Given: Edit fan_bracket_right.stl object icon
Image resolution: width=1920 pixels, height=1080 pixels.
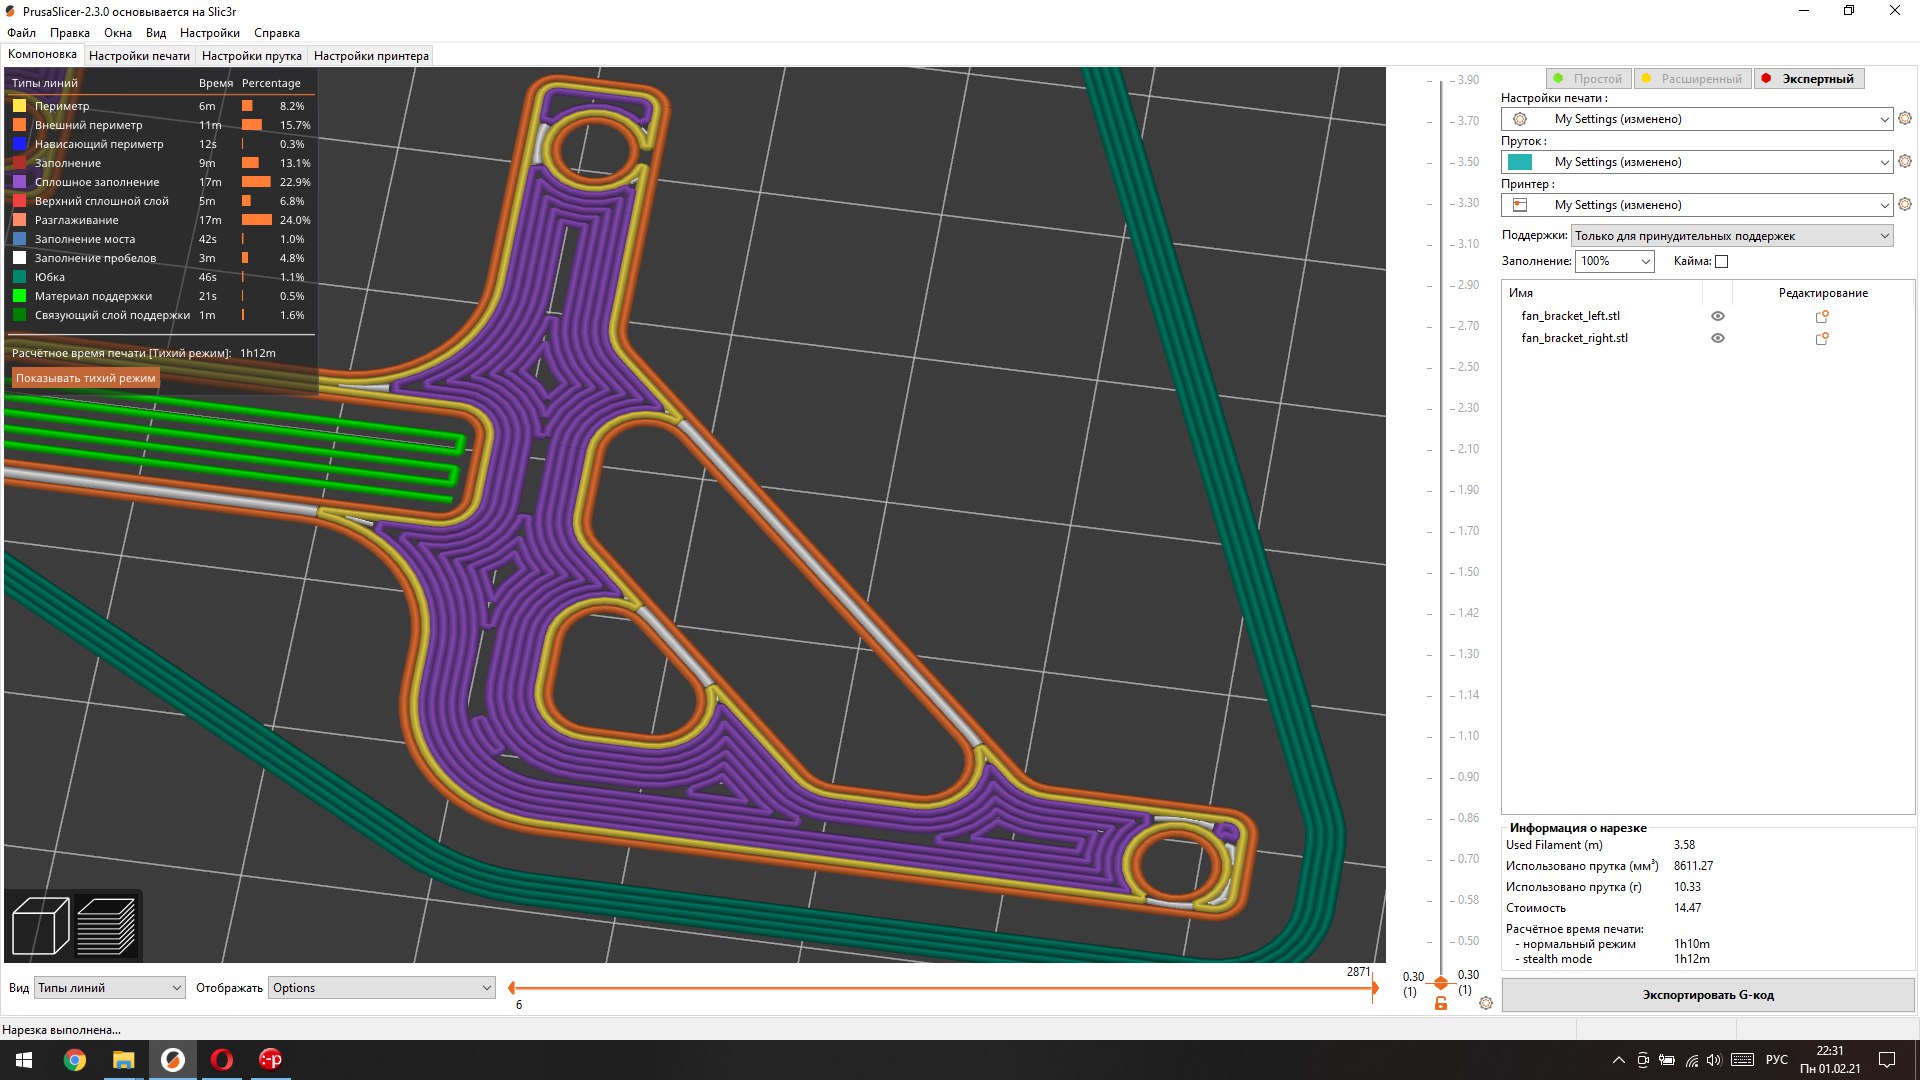Looking at the screenshot, I should [1822, 338].
